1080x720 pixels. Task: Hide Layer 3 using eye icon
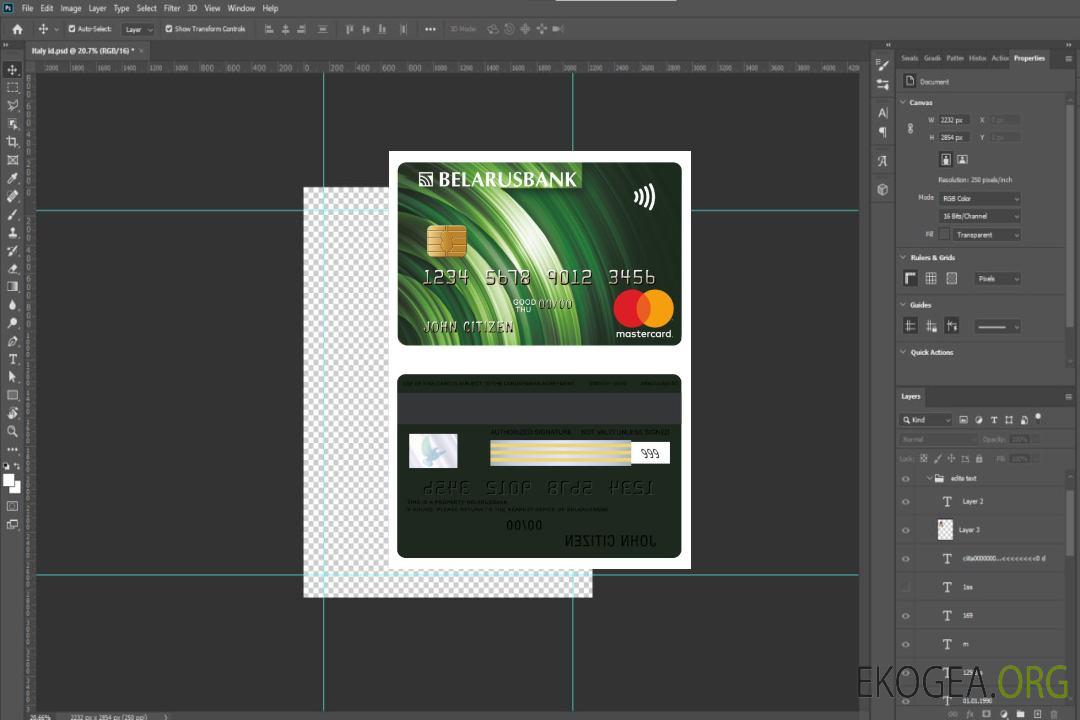coord(906,531)
